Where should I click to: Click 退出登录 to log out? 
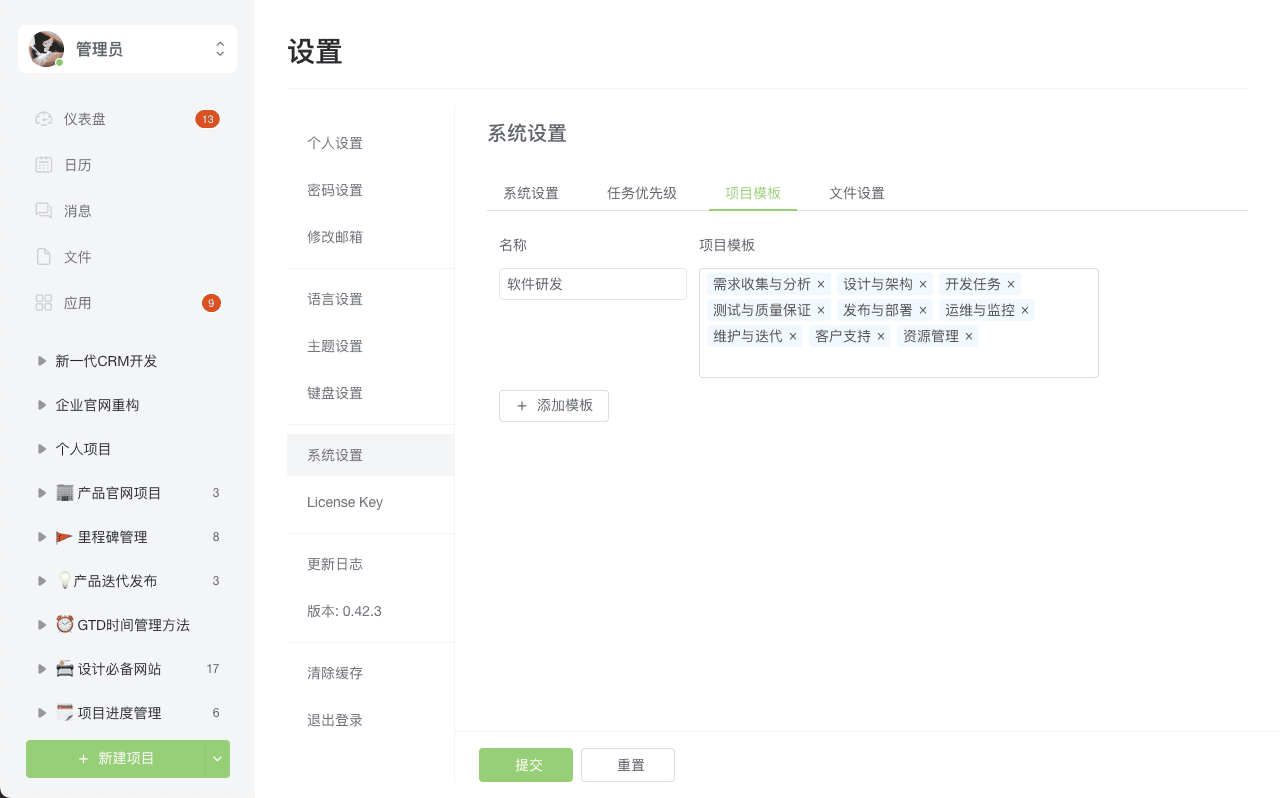pos(334,719)
